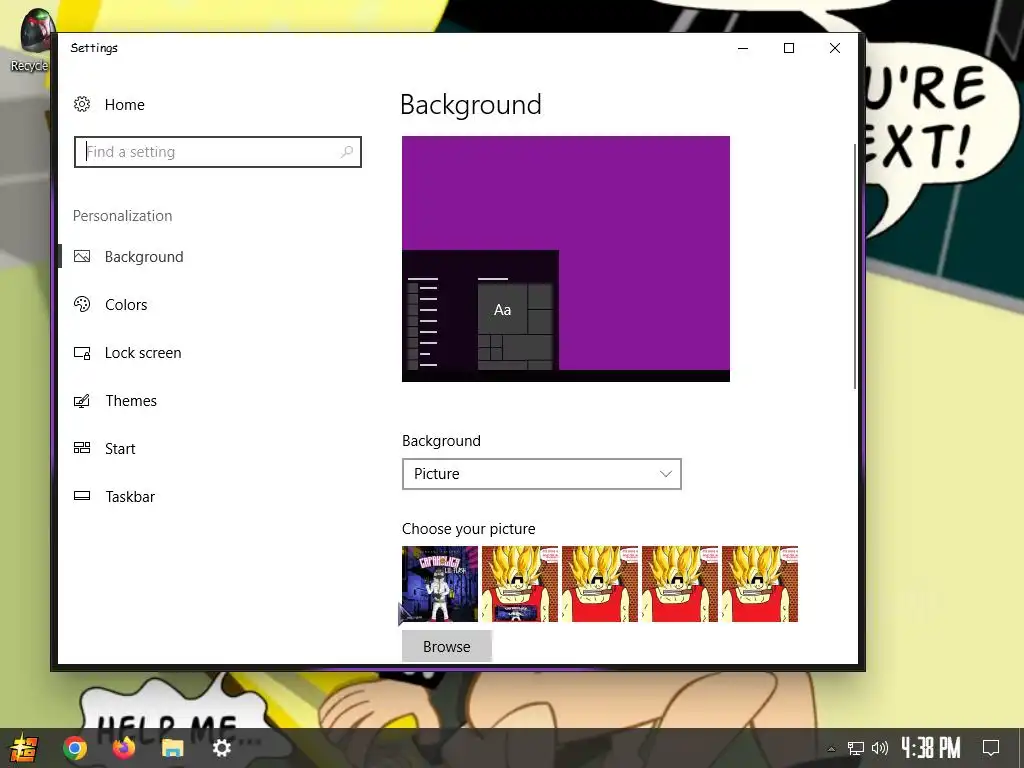Go to the Colors settings page

[126, 304]
